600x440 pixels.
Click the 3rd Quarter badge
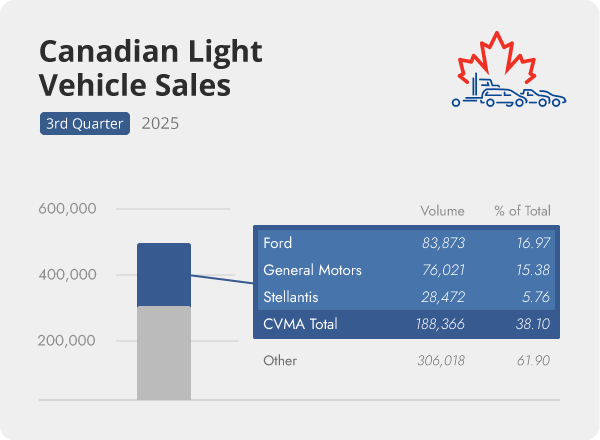click(84, 124)
